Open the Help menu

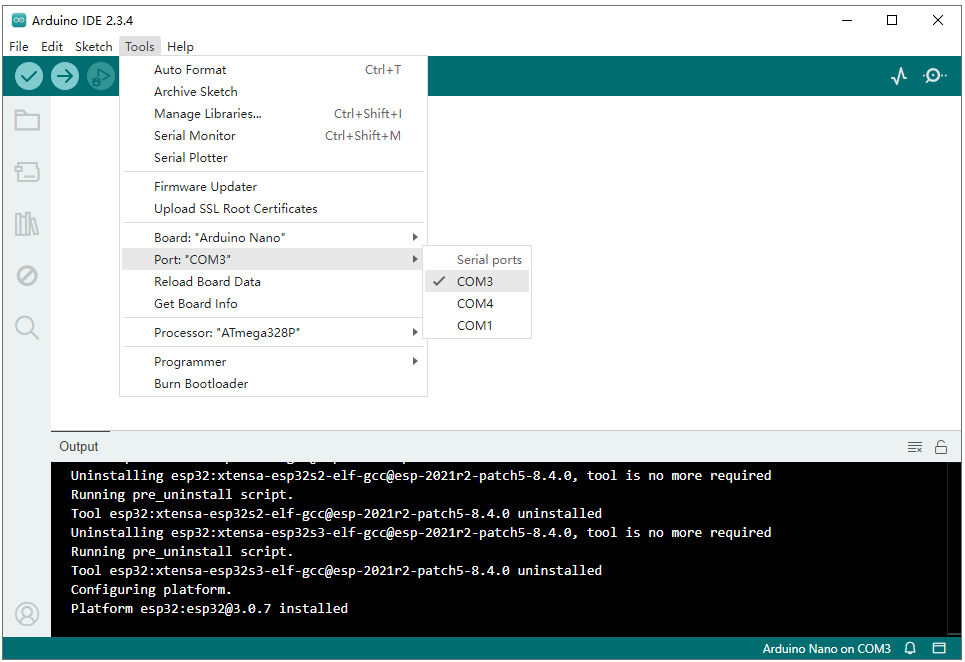180,46
